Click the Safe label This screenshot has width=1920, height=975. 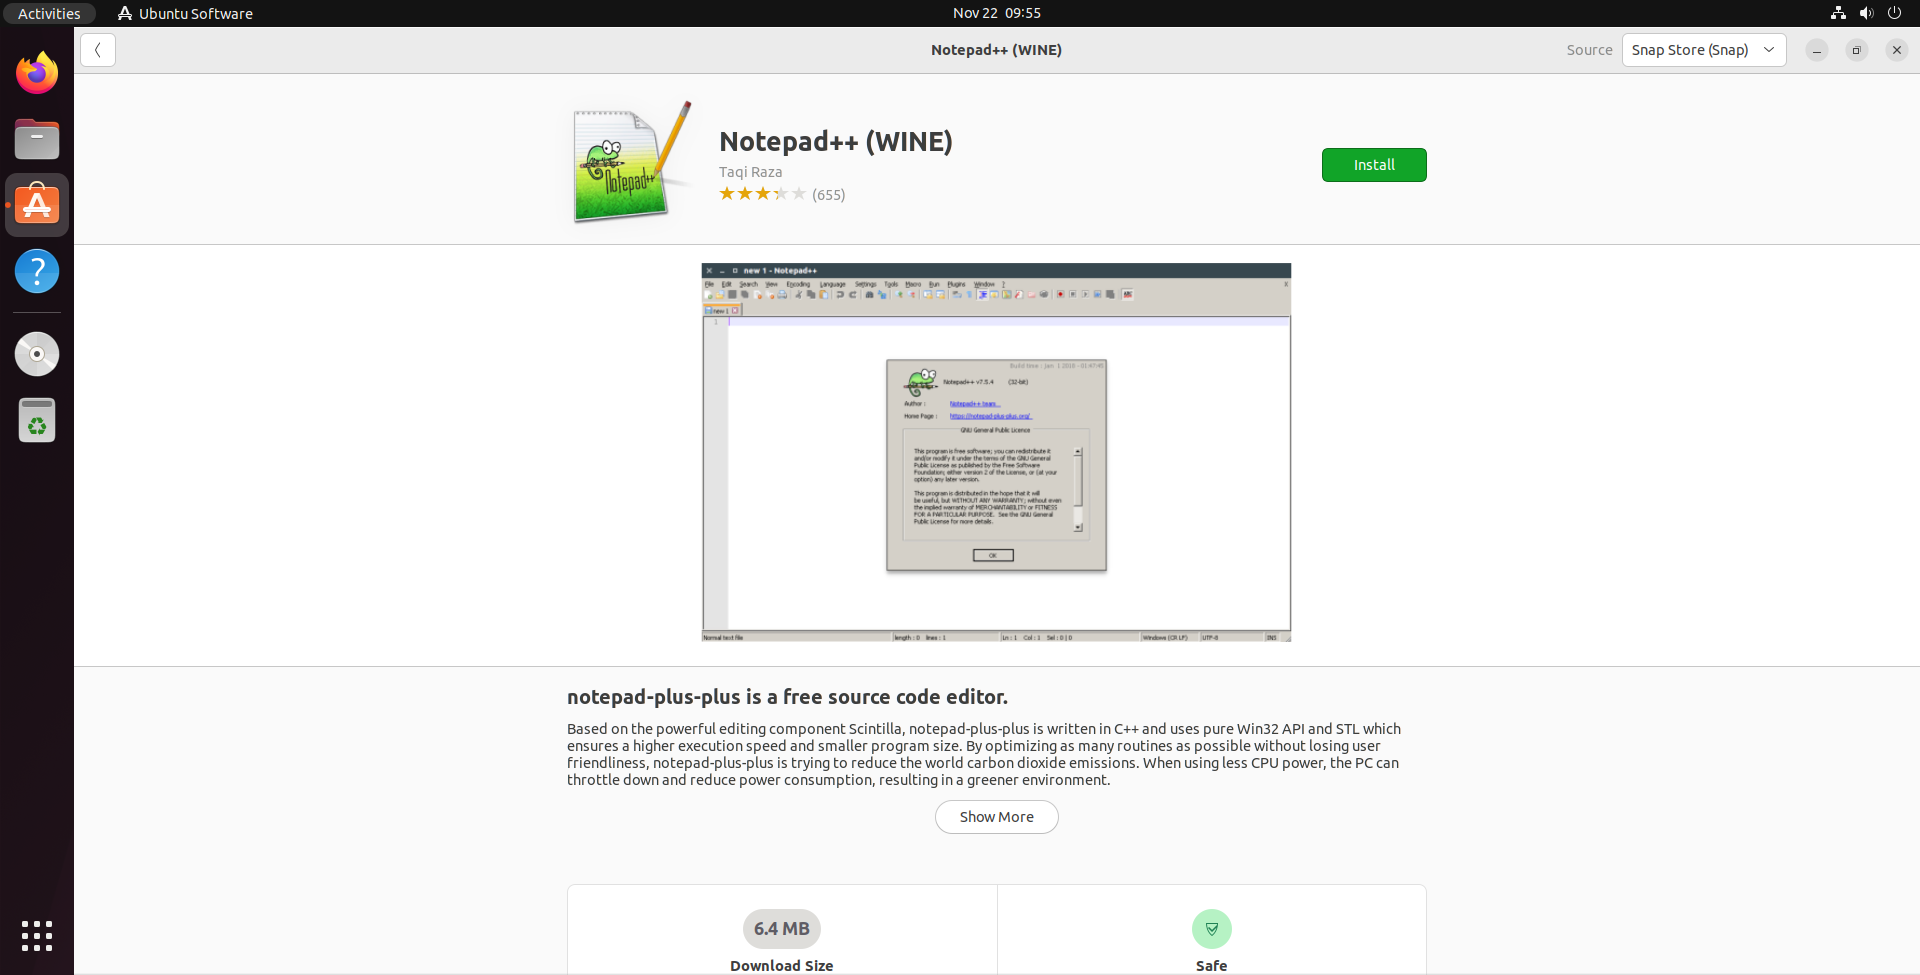pyautogui.click(x=1211, y=965)
